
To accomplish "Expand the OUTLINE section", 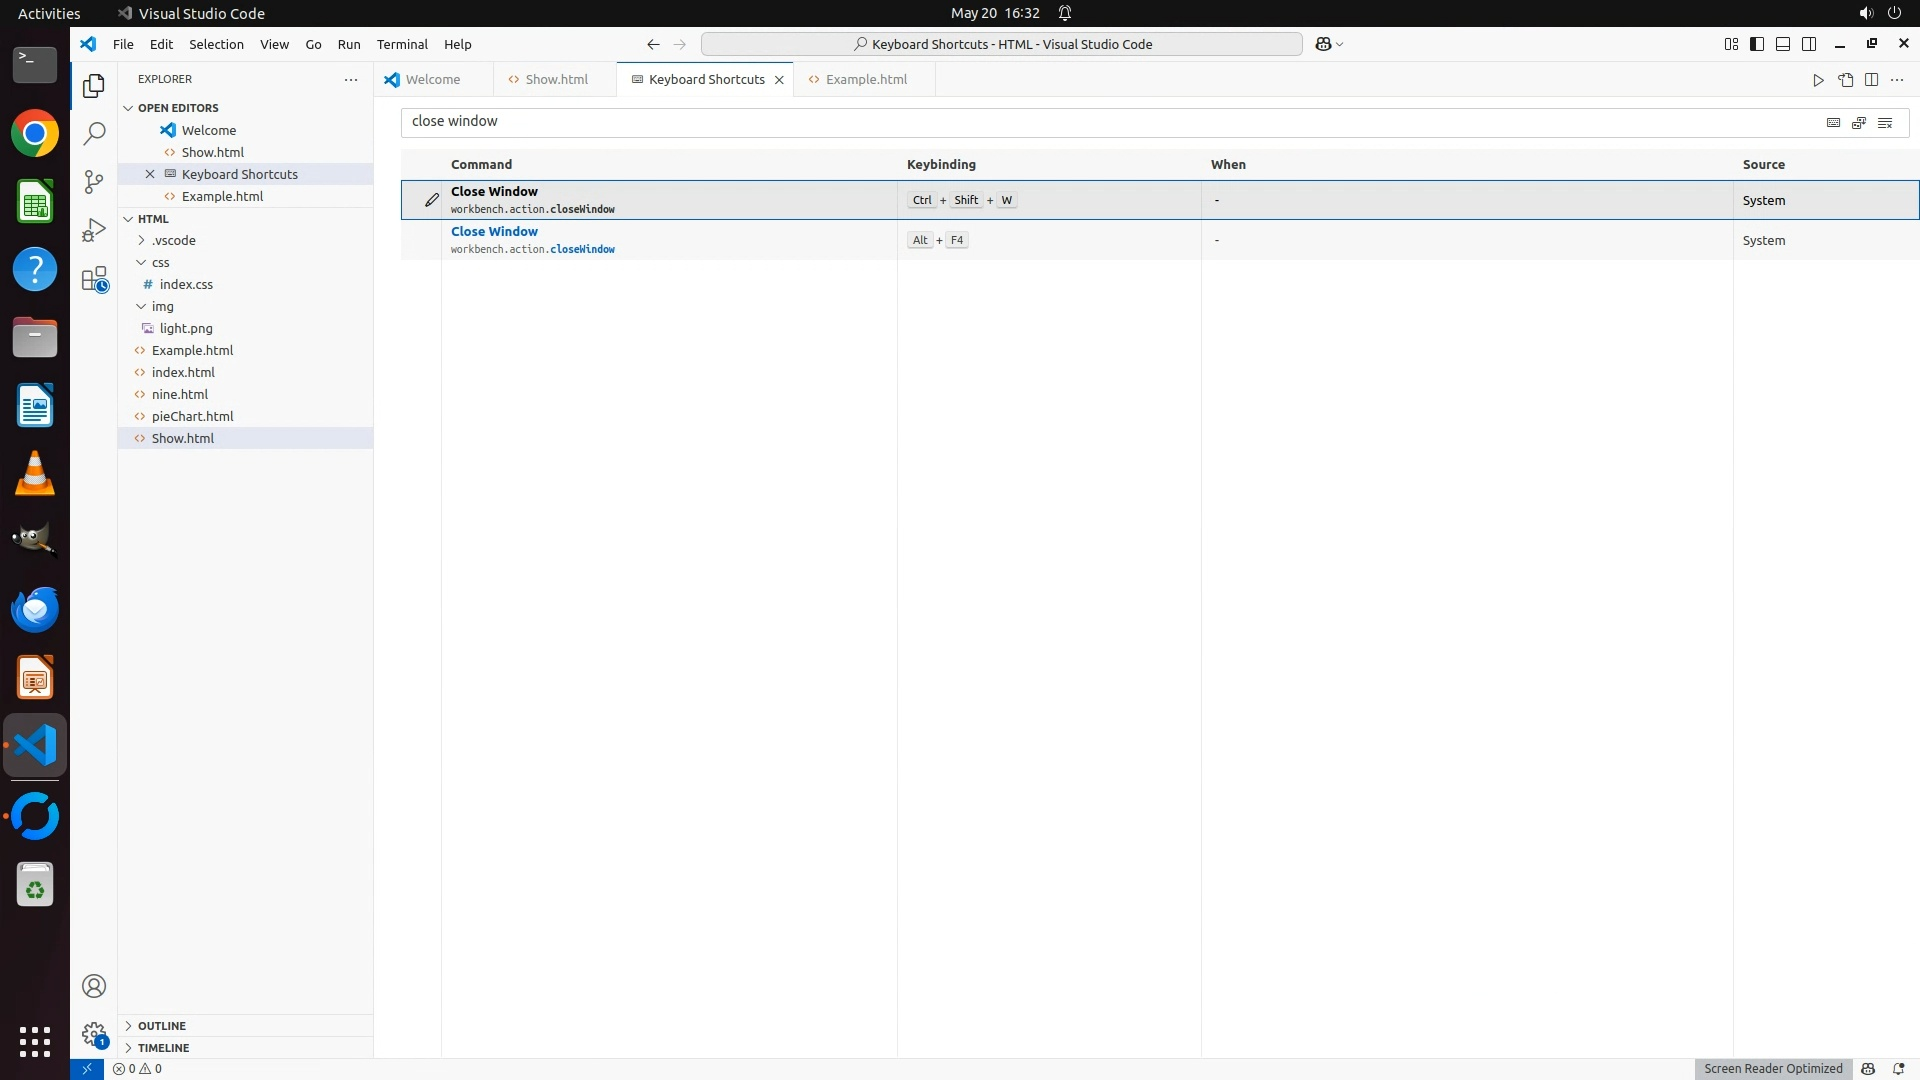I will tap(162, 1026).
